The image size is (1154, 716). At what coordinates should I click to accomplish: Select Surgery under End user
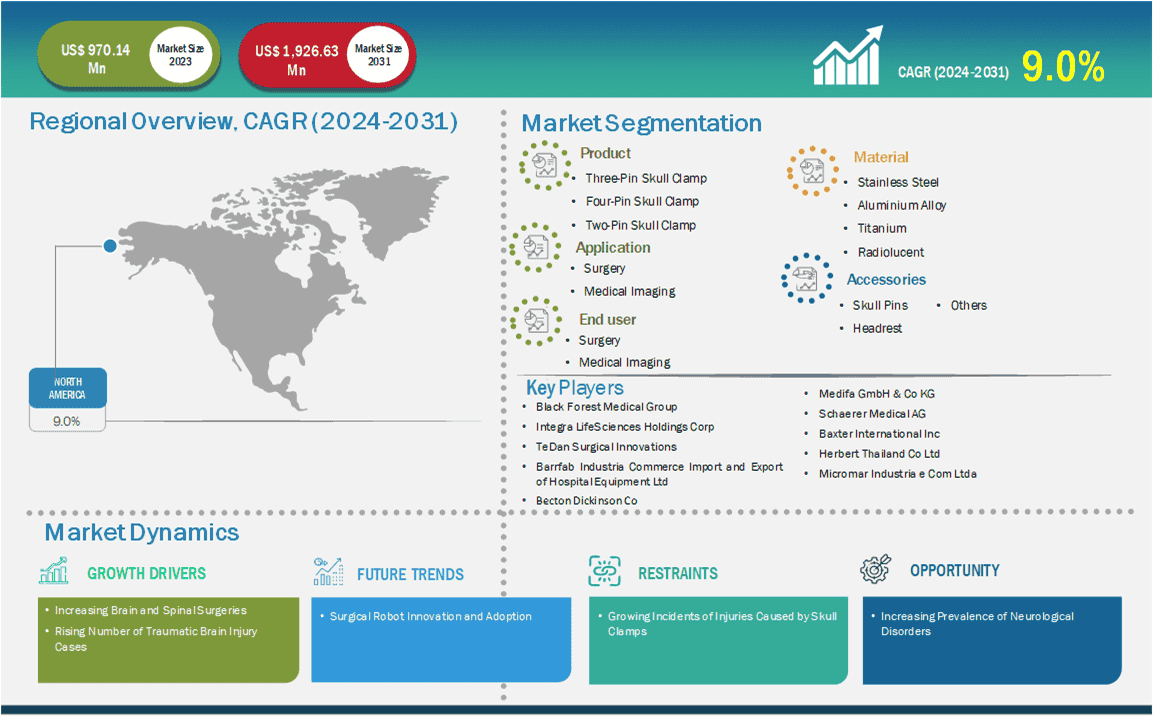[x=599, y=340]
